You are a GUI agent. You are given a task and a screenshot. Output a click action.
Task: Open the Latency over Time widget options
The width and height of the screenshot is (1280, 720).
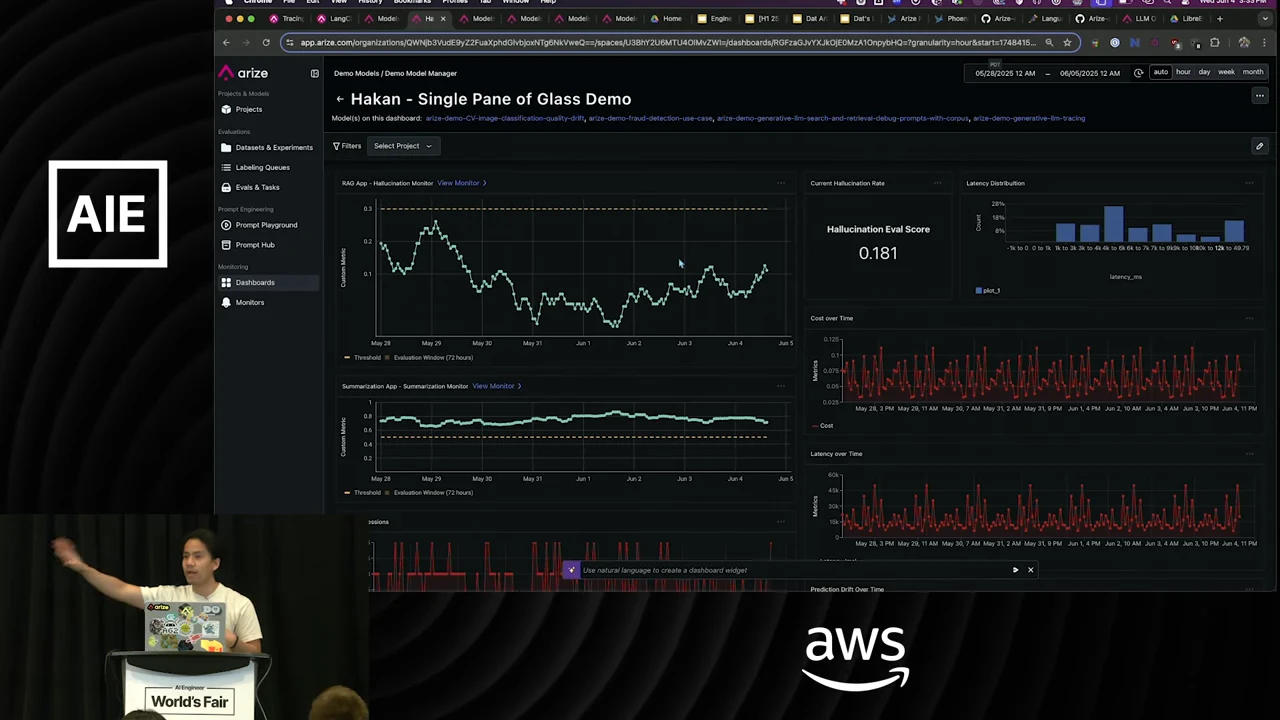[1249, 454]
